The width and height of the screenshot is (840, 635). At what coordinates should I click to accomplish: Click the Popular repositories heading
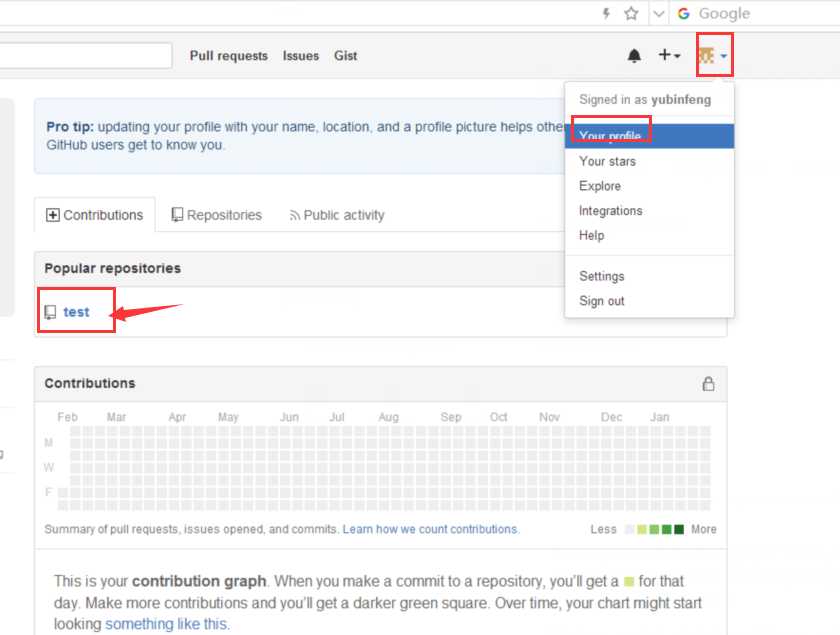[112, 268]
